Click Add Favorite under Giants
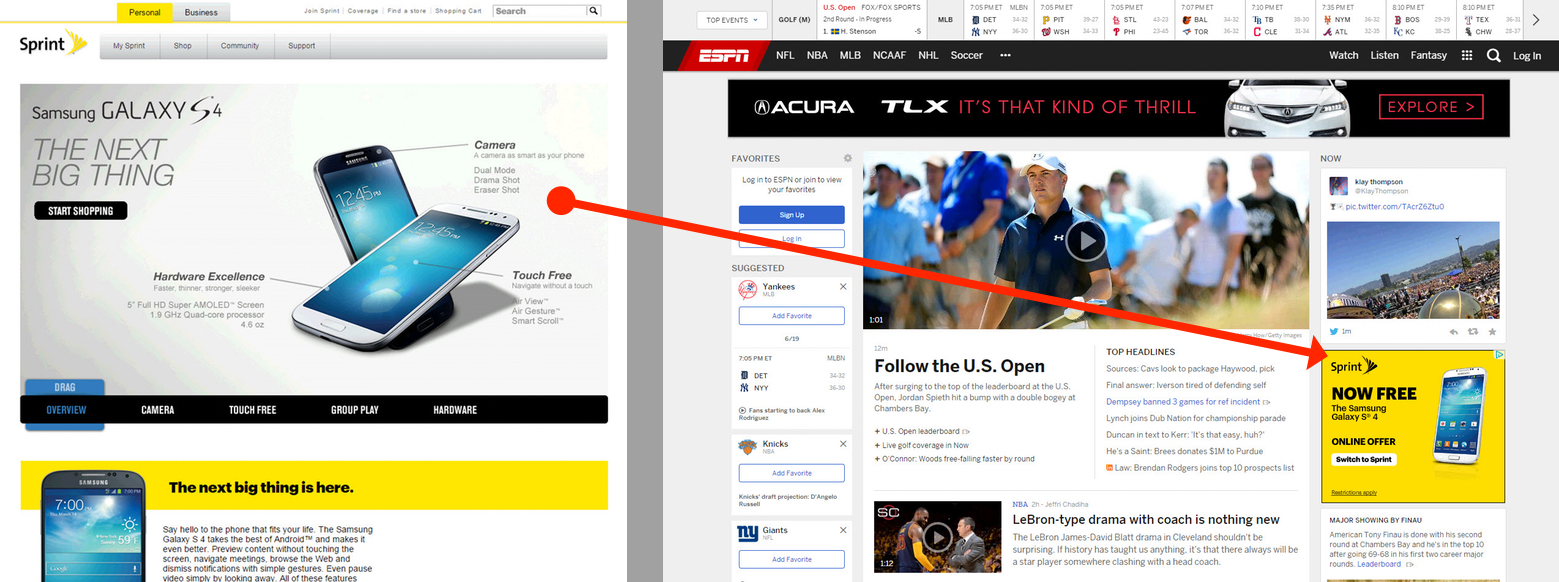Image resolution: width=1559 pixels, height=582 pixels. tap(792, 559)
